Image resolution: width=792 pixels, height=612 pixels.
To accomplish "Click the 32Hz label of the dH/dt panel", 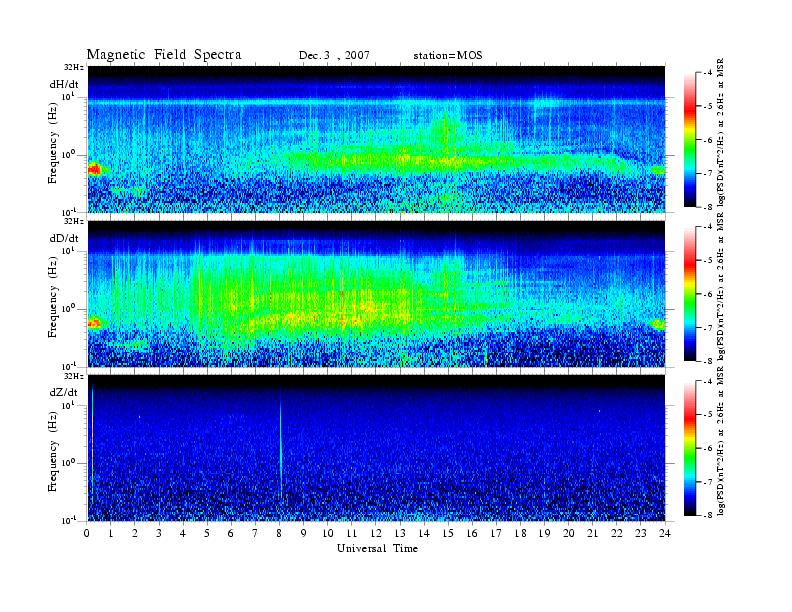I will tap(73, 67).
